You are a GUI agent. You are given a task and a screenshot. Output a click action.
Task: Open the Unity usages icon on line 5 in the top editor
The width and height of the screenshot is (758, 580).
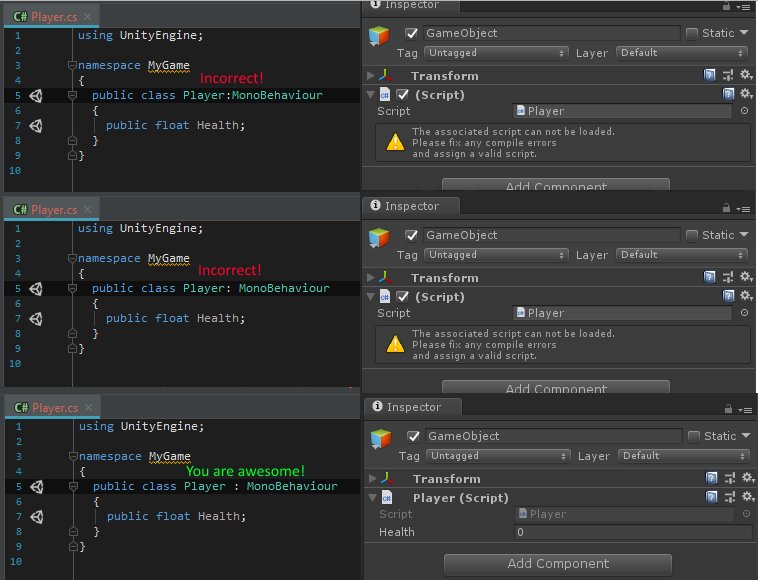(x=36, y=96)
